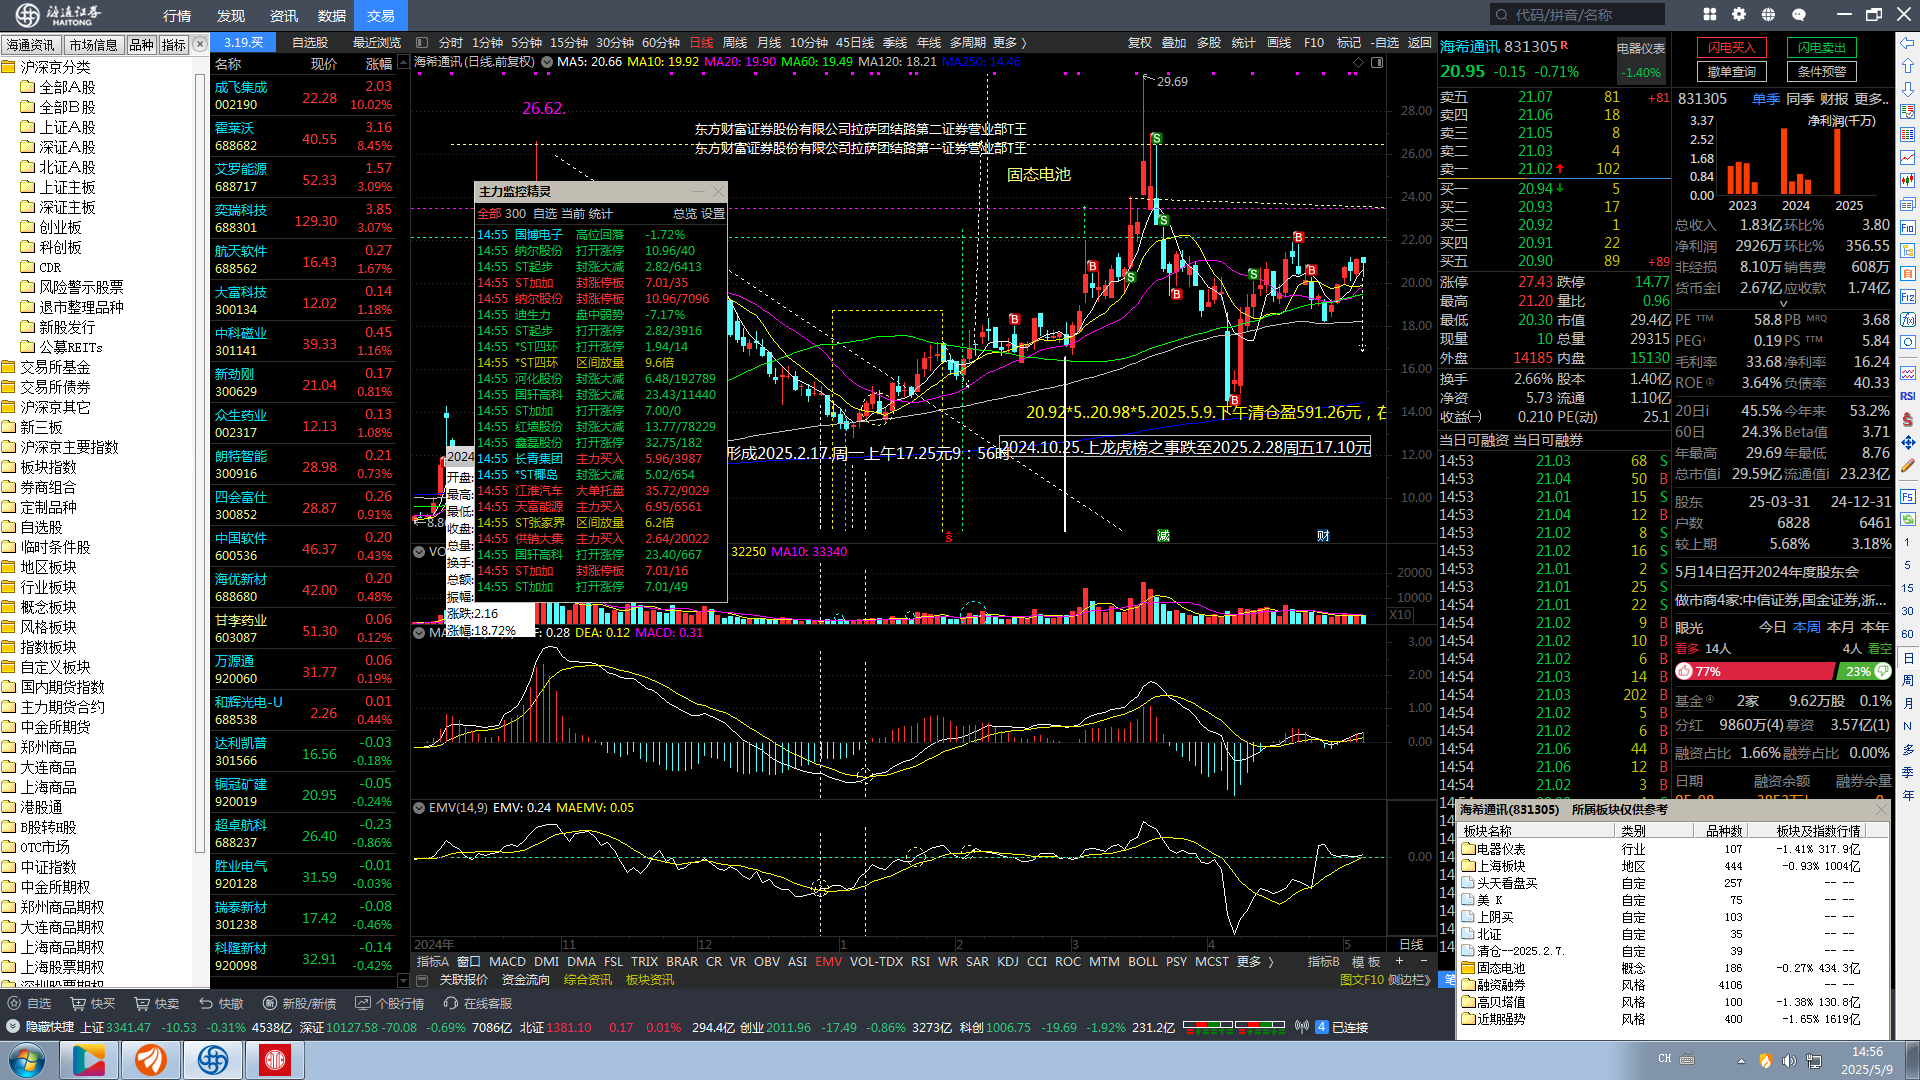Open the 行情 top menu

pos(177,16)
